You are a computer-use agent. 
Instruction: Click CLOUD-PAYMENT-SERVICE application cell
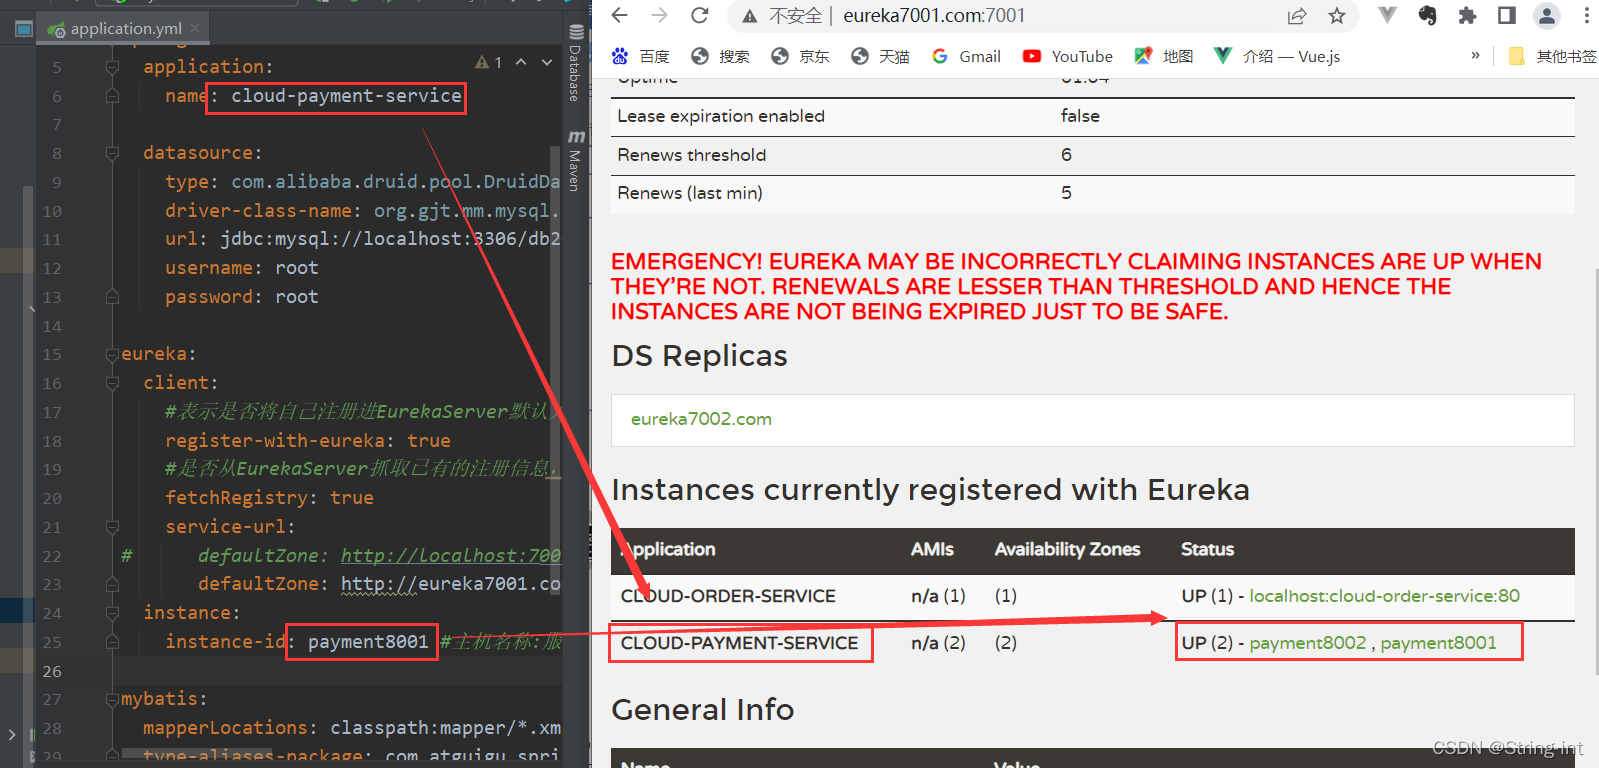[739, 643]
